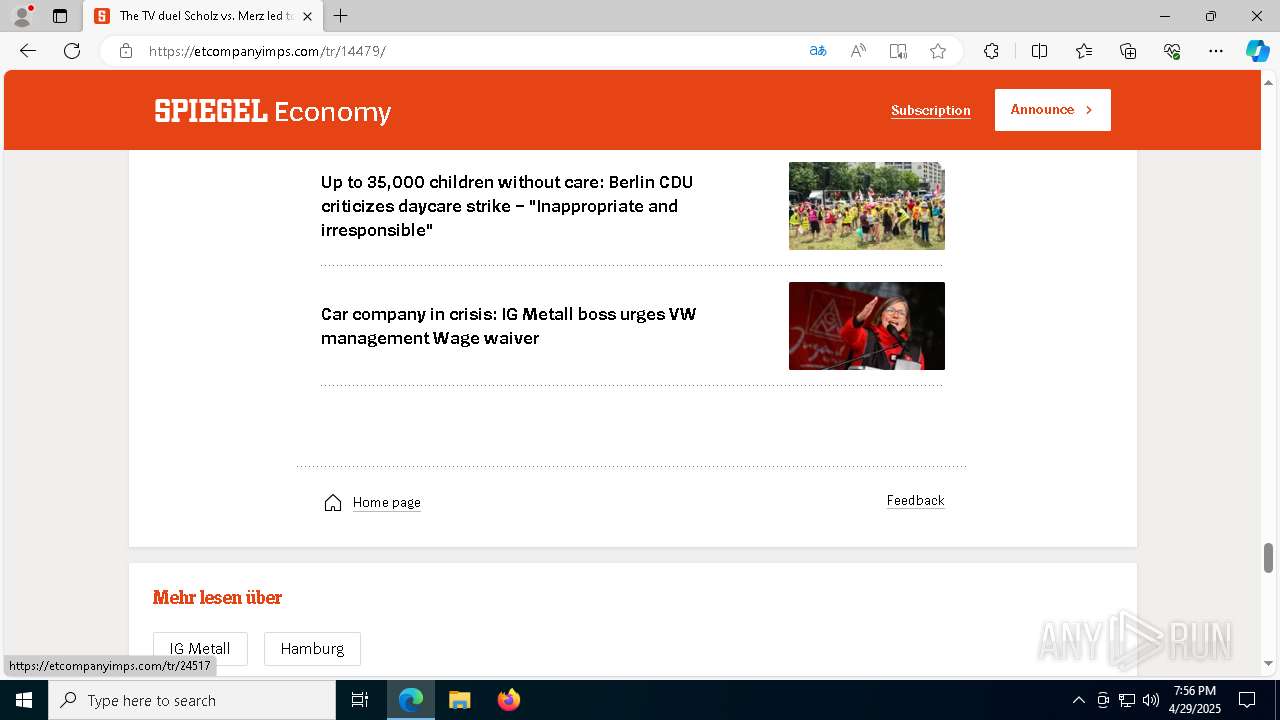
Task: Click the Announce button
Action: [x=1052, y=110]
